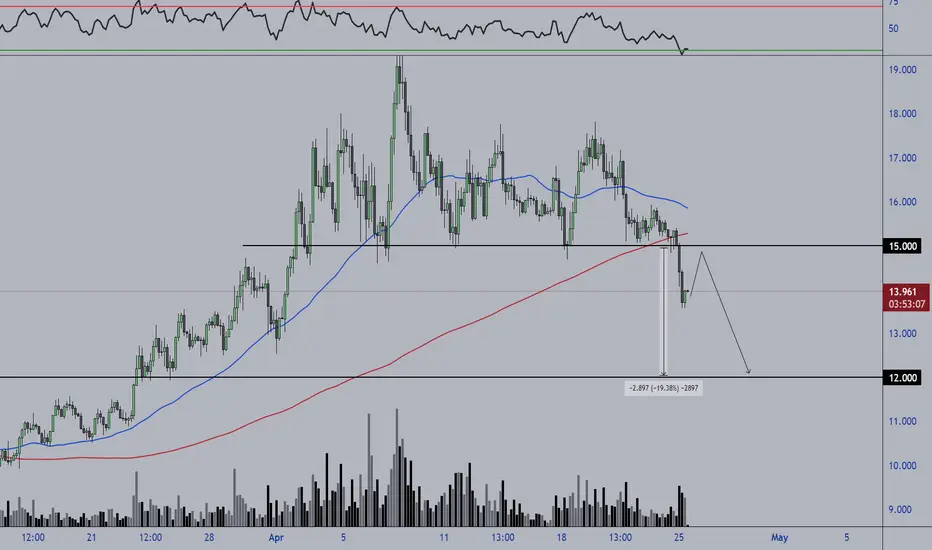Image resolution: width=932 pixels, height=550 pixels.
Task: Click the 10.000 price axis label
Action: [902, 465]
